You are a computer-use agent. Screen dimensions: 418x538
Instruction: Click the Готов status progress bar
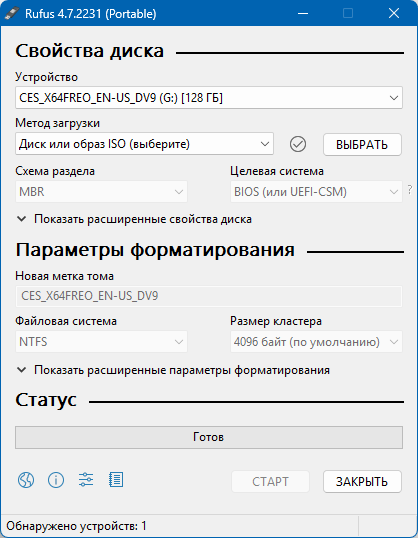pyautogui.click(x=209, y=437)
